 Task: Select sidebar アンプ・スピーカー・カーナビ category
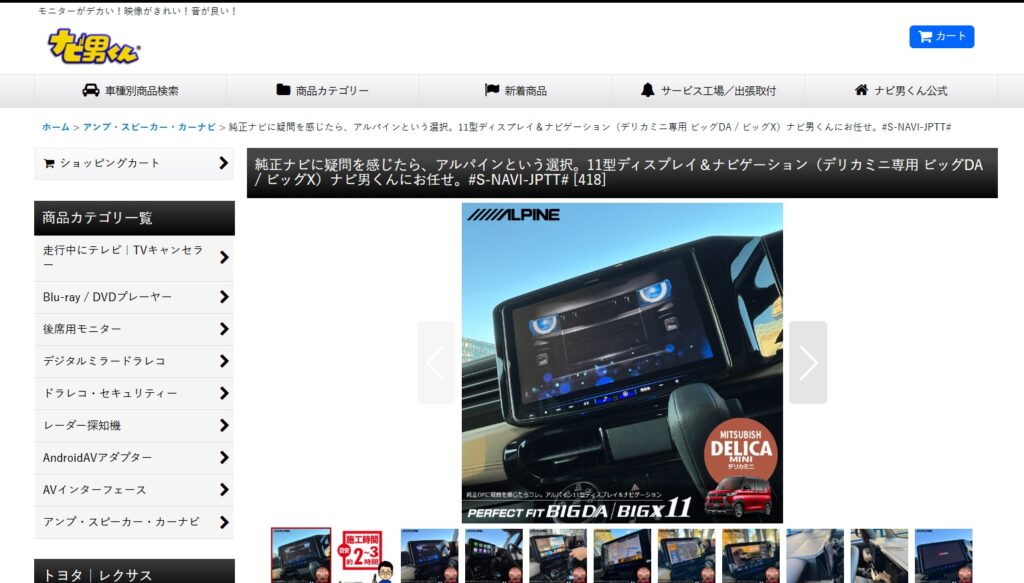point(134,522)
